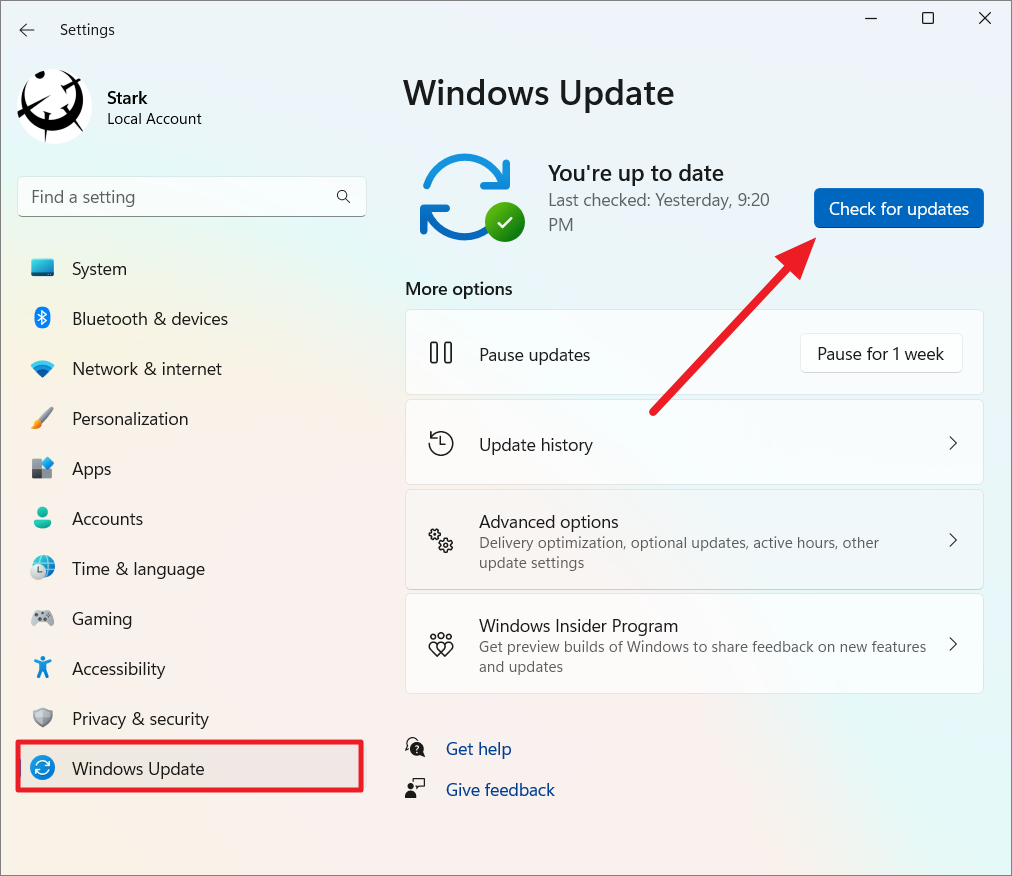Click the Windows Update sidebar icon
The image size is (1012, 876).
[43, 768]
